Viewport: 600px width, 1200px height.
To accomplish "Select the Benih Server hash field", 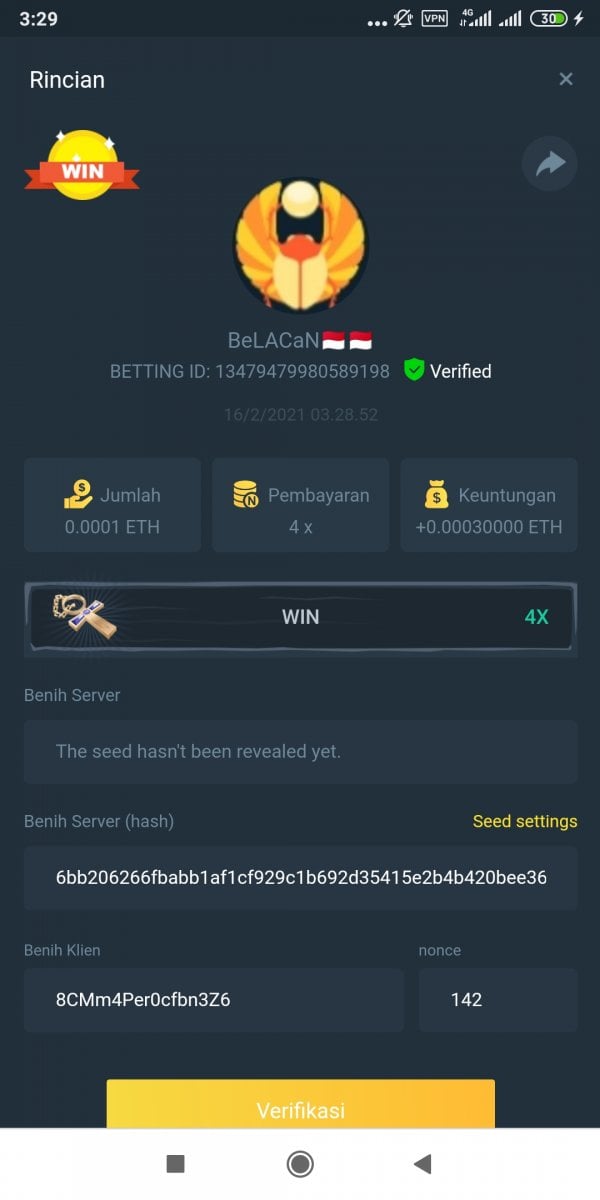I will (x=301, y=878).
